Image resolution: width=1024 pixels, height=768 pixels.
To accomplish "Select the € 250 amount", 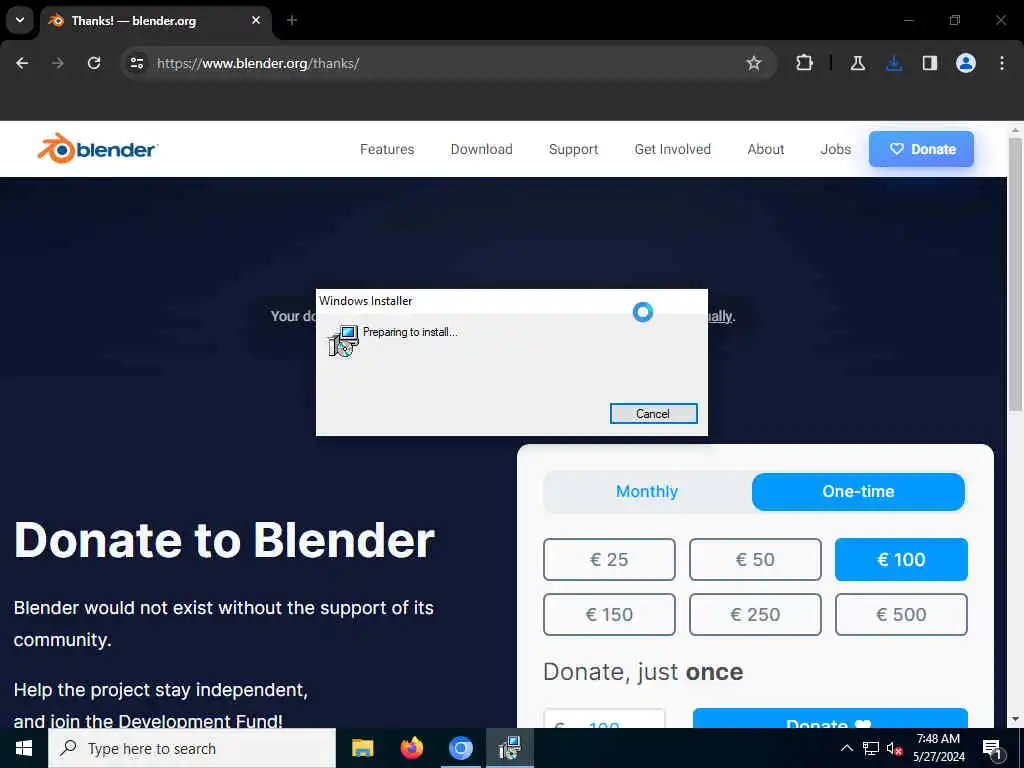I will tap(755, 615).
